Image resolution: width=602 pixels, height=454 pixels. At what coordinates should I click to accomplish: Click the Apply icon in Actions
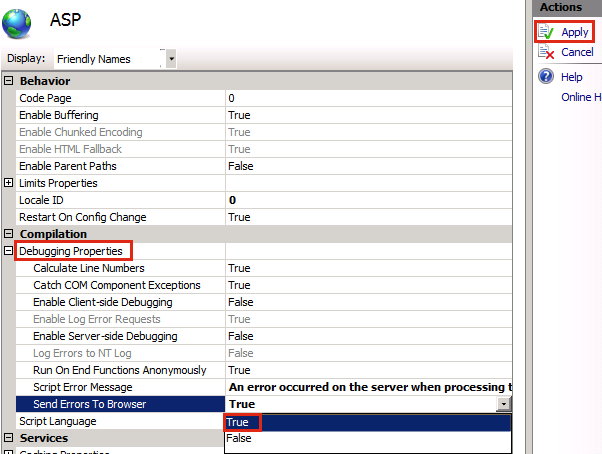click(x=546, y=32)
